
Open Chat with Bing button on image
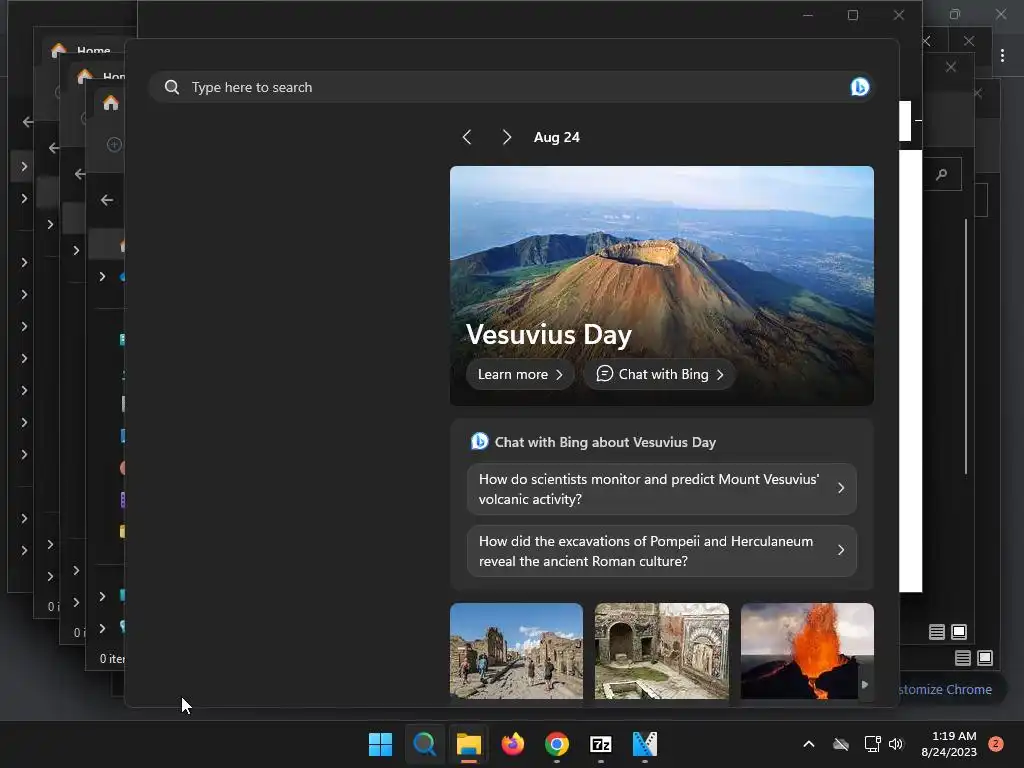660,374
